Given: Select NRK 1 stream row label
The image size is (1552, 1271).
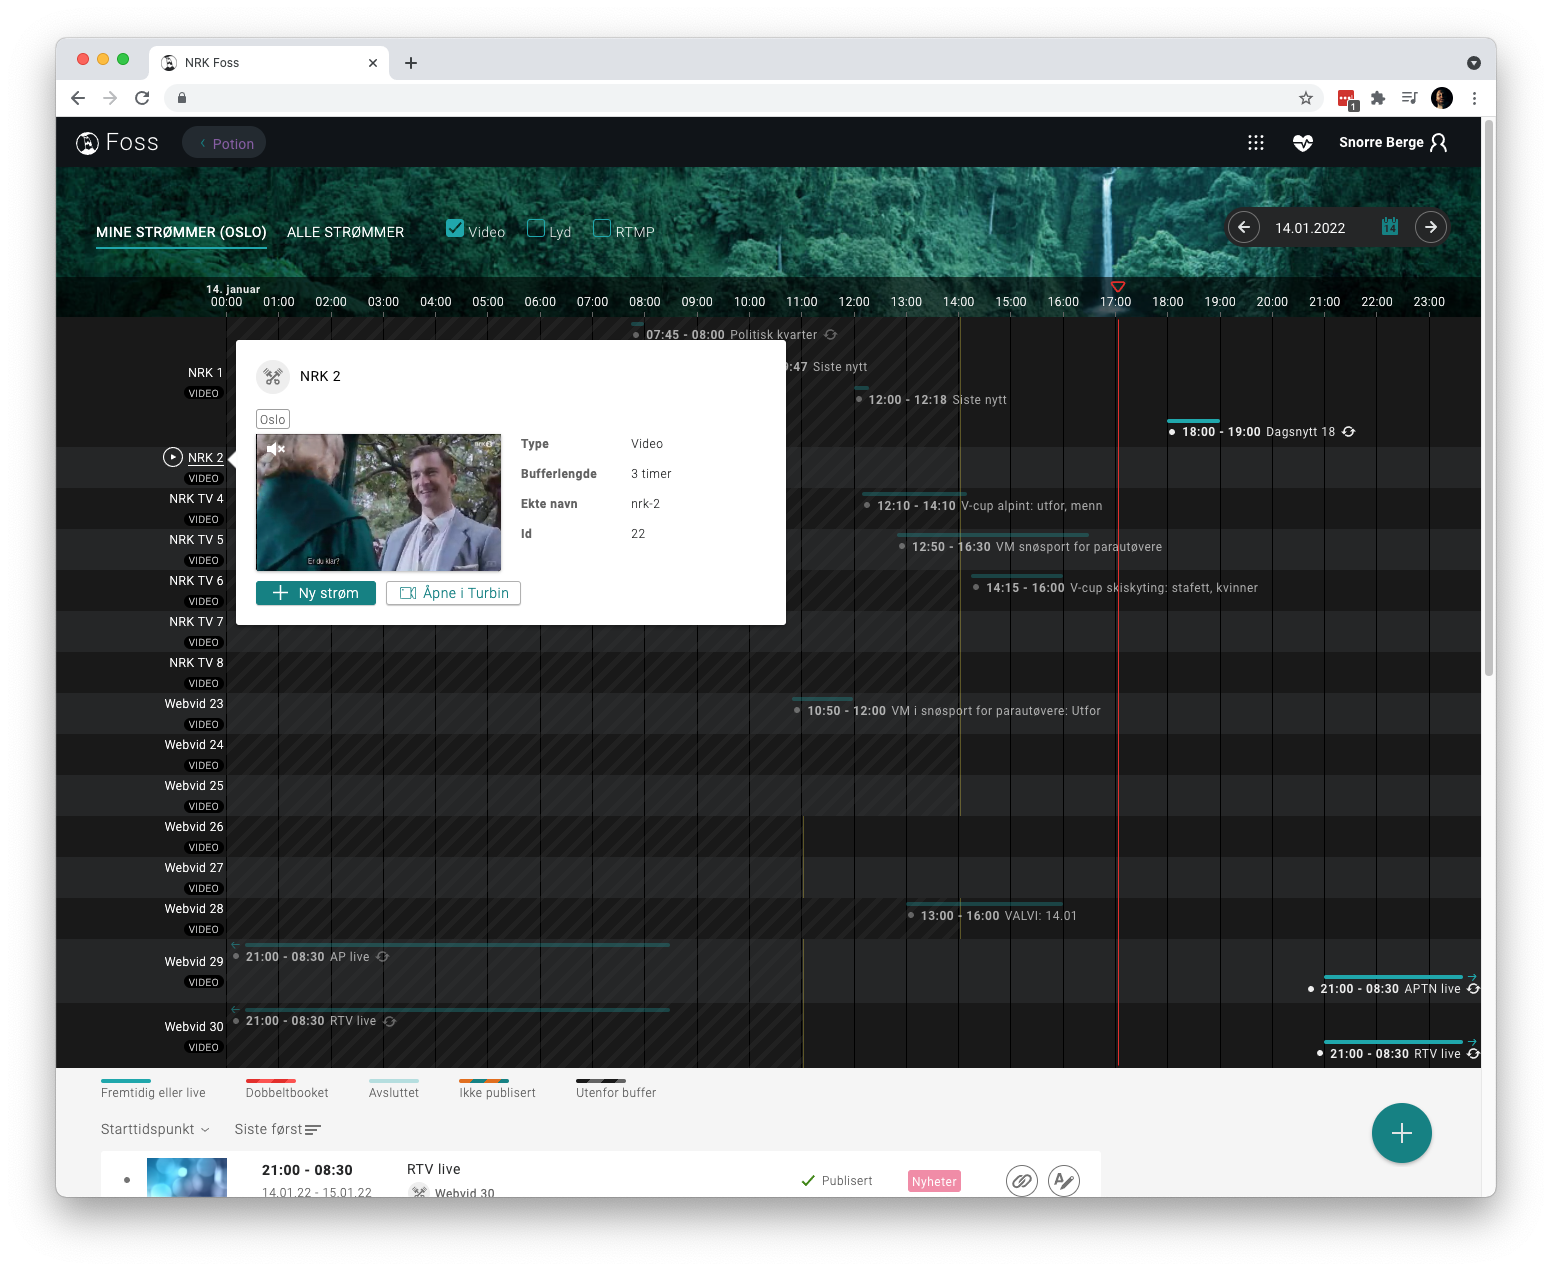Looking at the screenshot, I should (205, 373).
